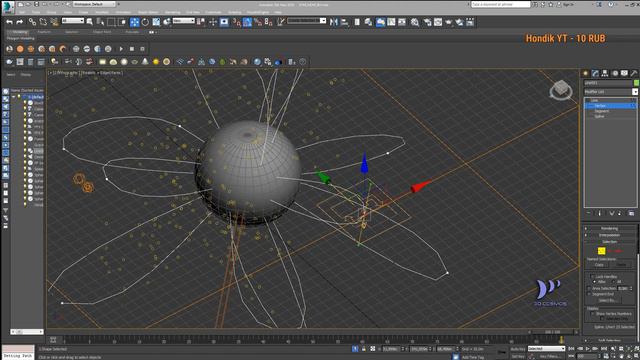The image size is (640, 360).
Task: Select the All radio button
Action: tap(613, 282)
